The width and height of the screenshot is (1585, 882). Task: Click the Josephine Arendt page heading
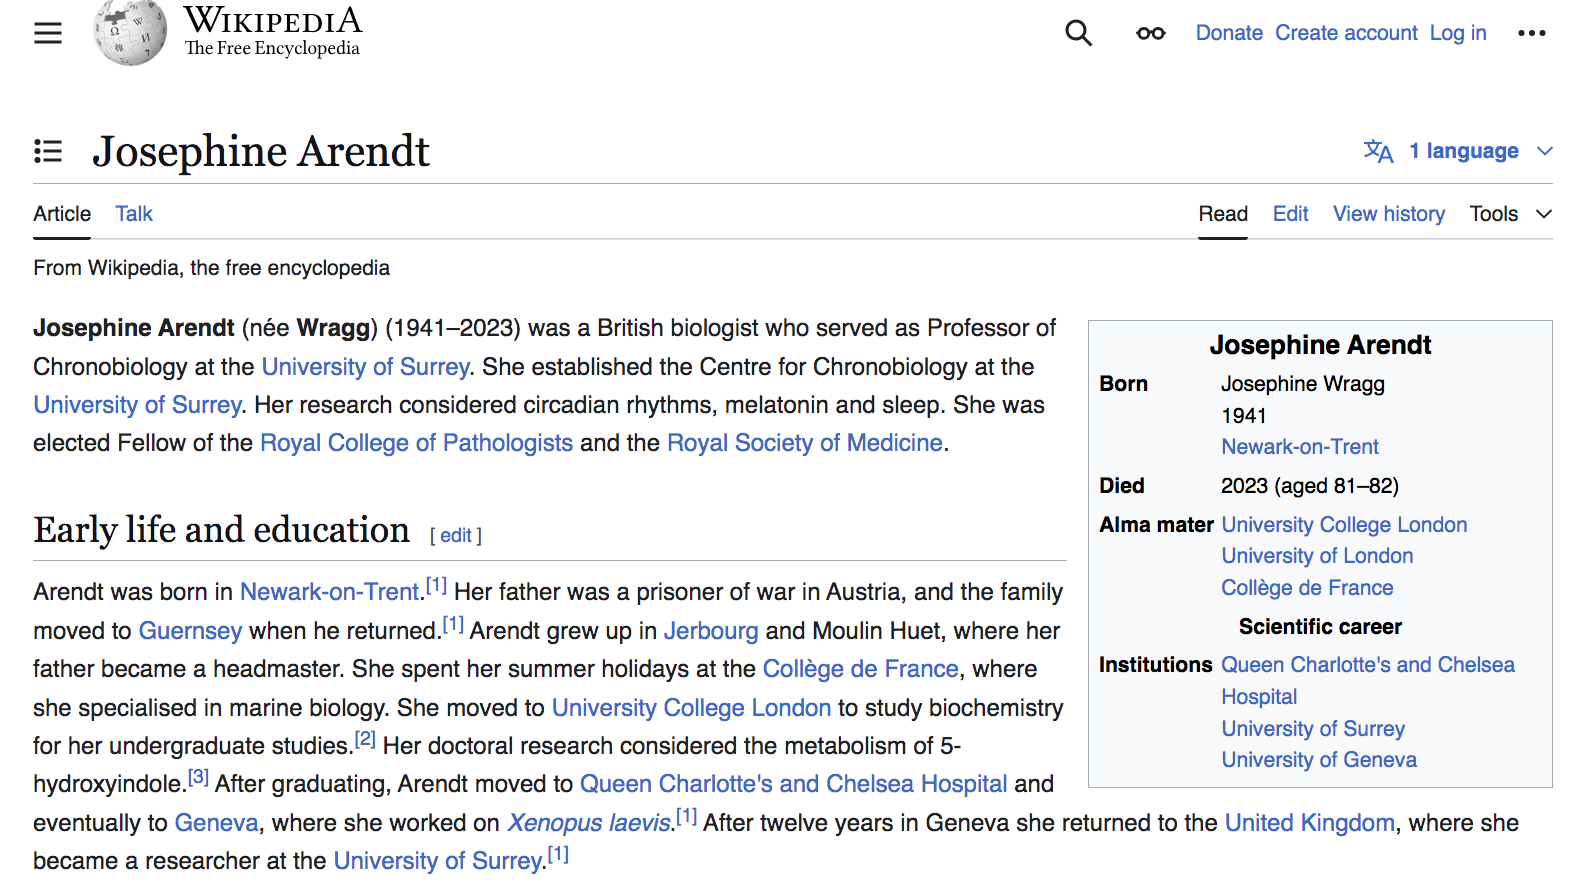coord(261,152)
